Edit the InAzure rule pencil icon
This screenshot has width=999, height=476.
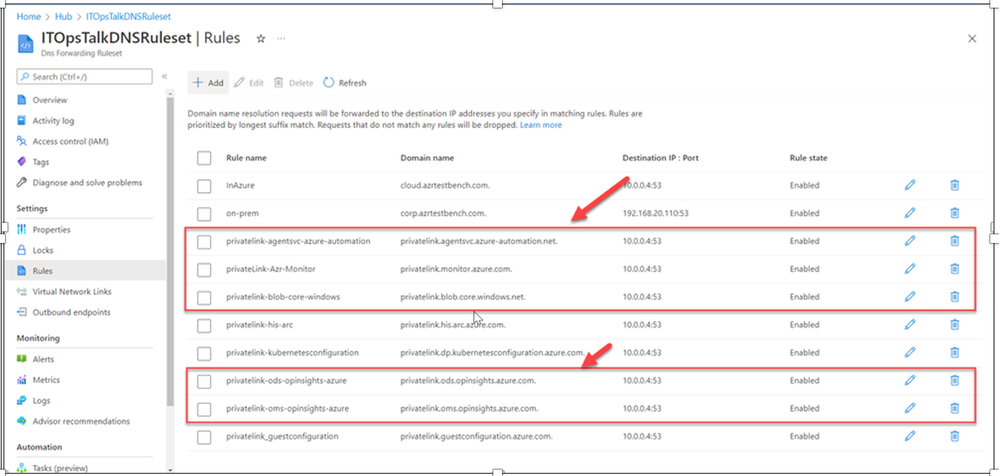click(x=910, y=185)
